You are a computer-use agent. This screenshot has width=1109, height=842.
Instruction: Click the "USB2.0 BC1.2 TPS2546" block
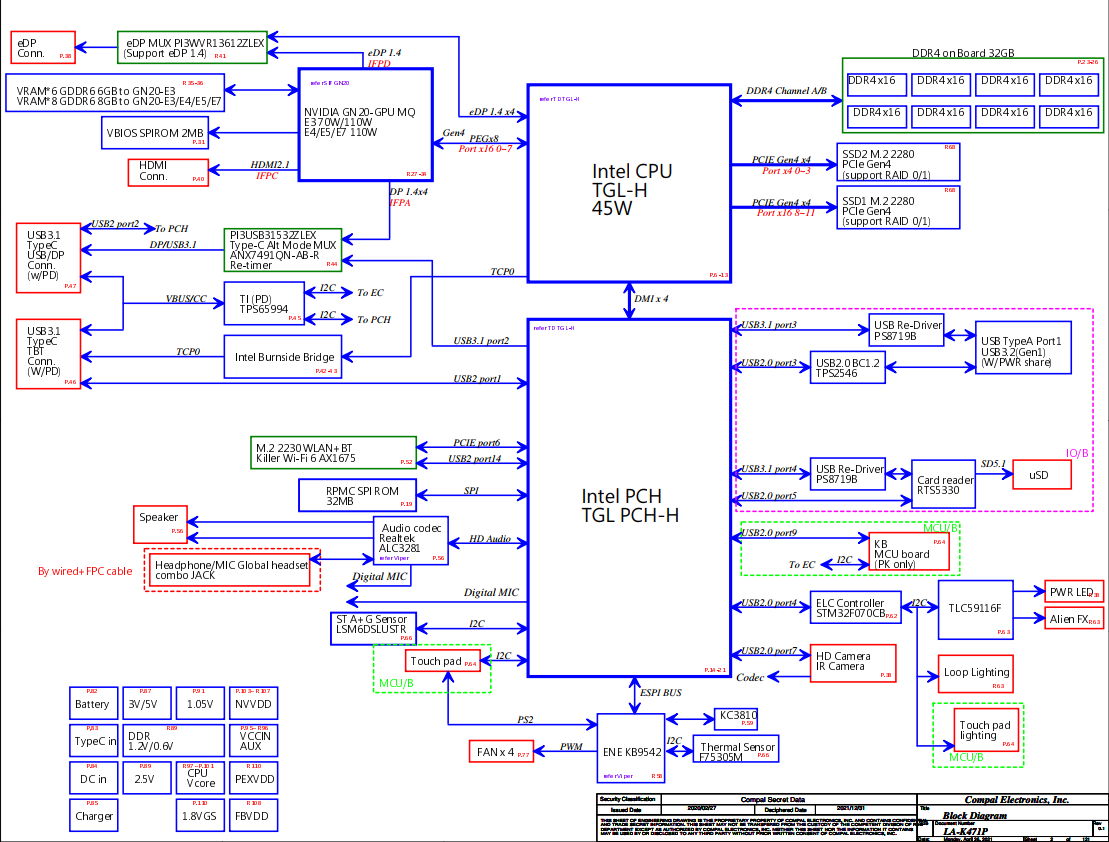(847, 368)
